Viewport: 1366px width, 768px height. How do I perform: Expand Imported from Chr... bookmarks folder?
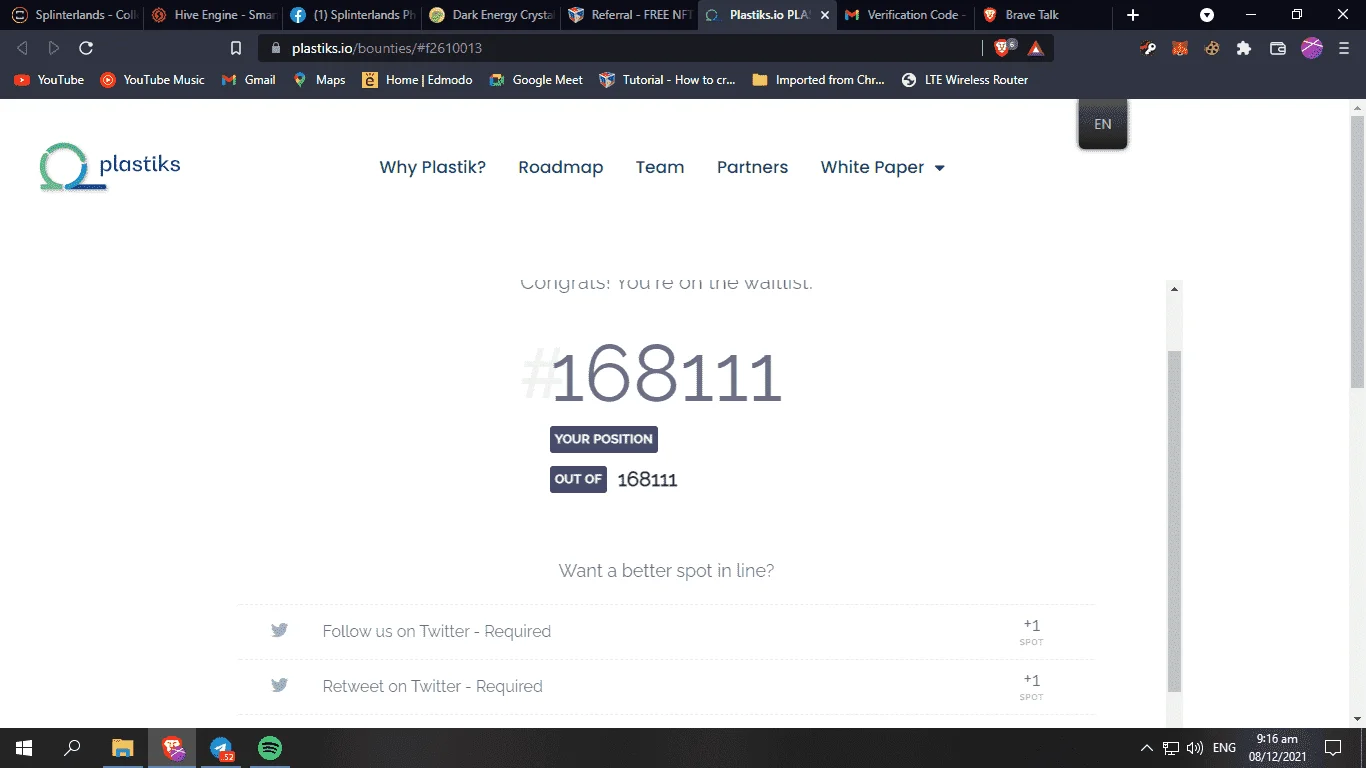click(x=818, y=80)
